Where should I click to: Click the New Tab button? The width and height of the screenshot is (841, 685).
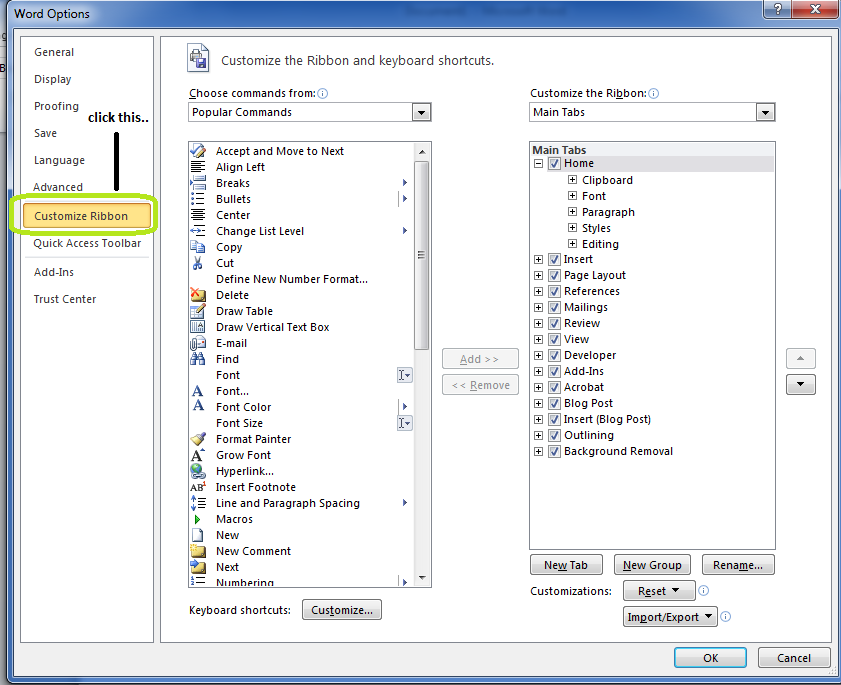coord(566,565)
